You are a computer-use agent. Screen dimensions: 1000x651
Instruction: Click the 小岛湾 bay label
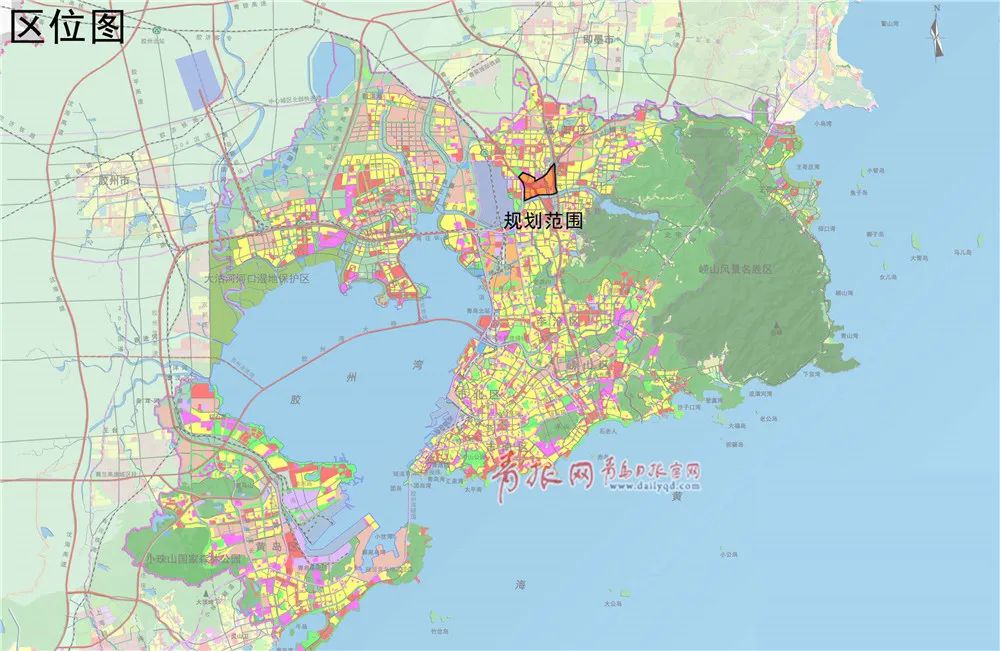(822, 123)
